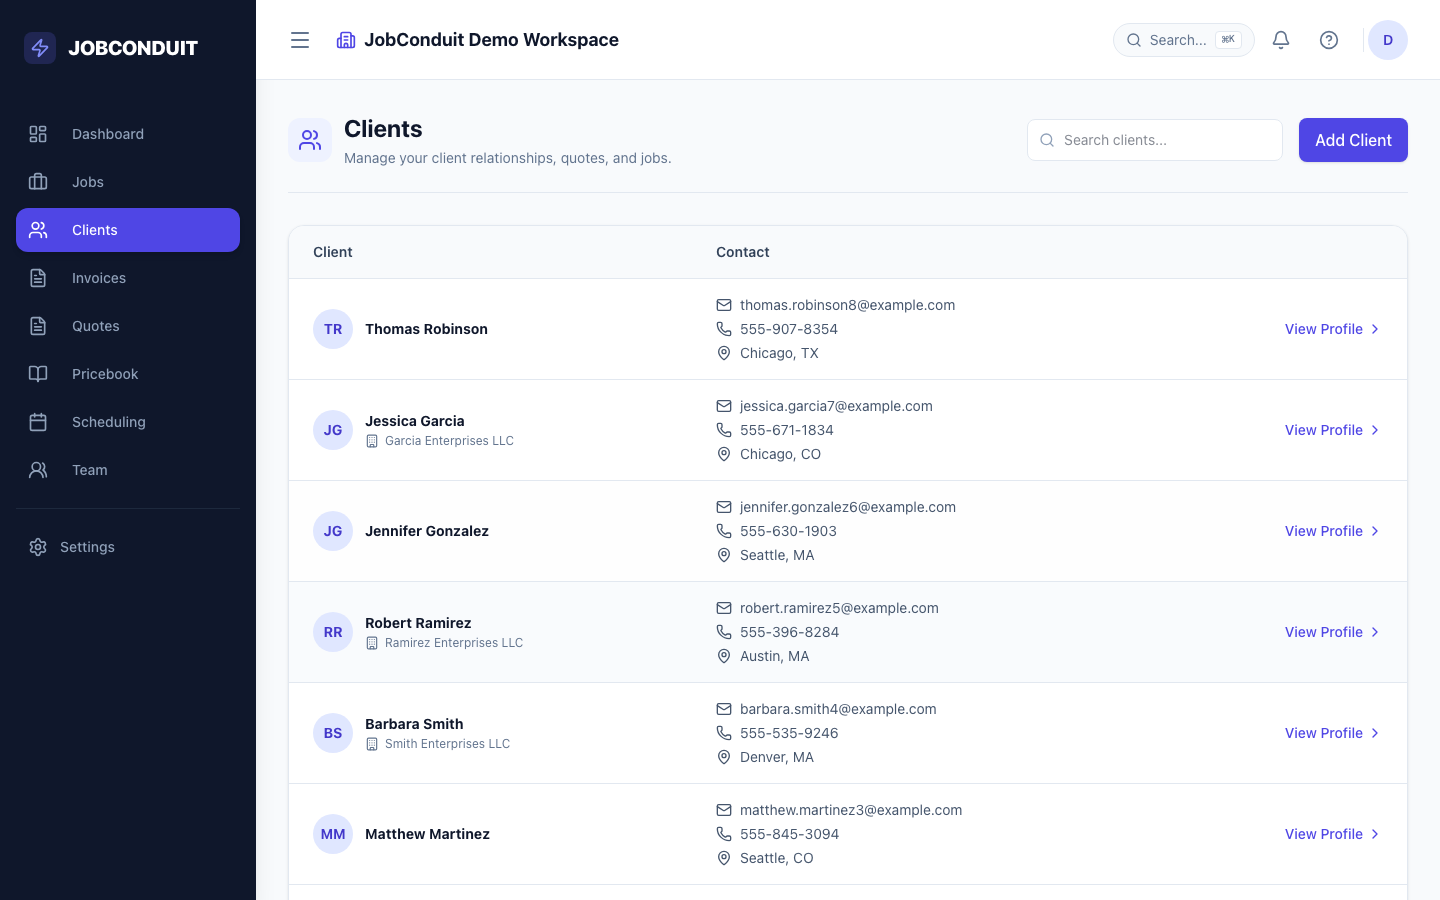
Task: Click the Jobs briefcase icon
Action: click(x=38, y=182)
